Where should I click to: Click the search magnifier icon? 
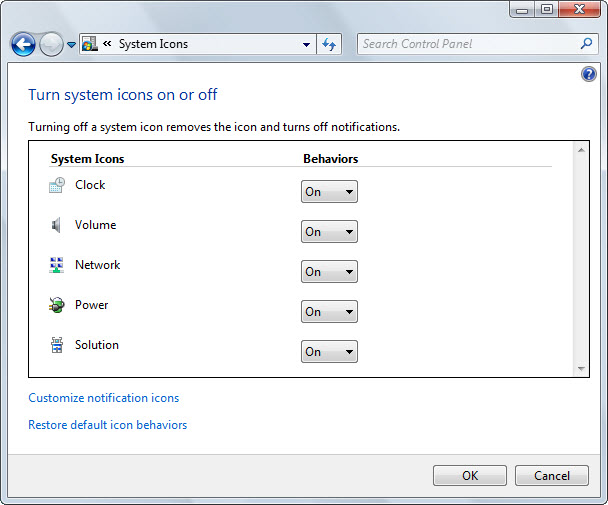point(586,43)
